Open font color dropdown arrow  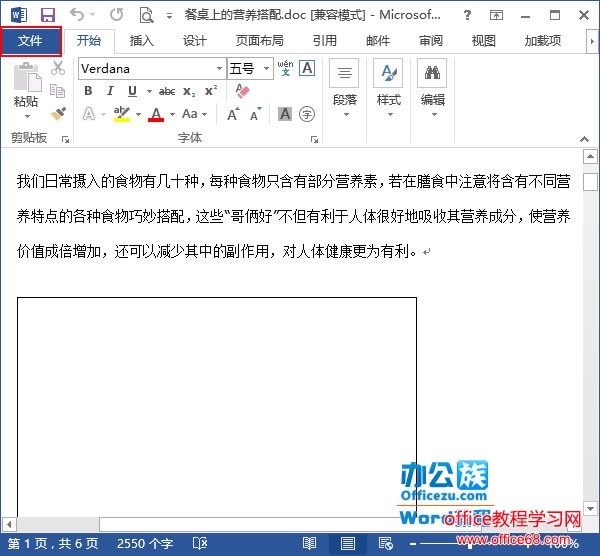point(173,114)
